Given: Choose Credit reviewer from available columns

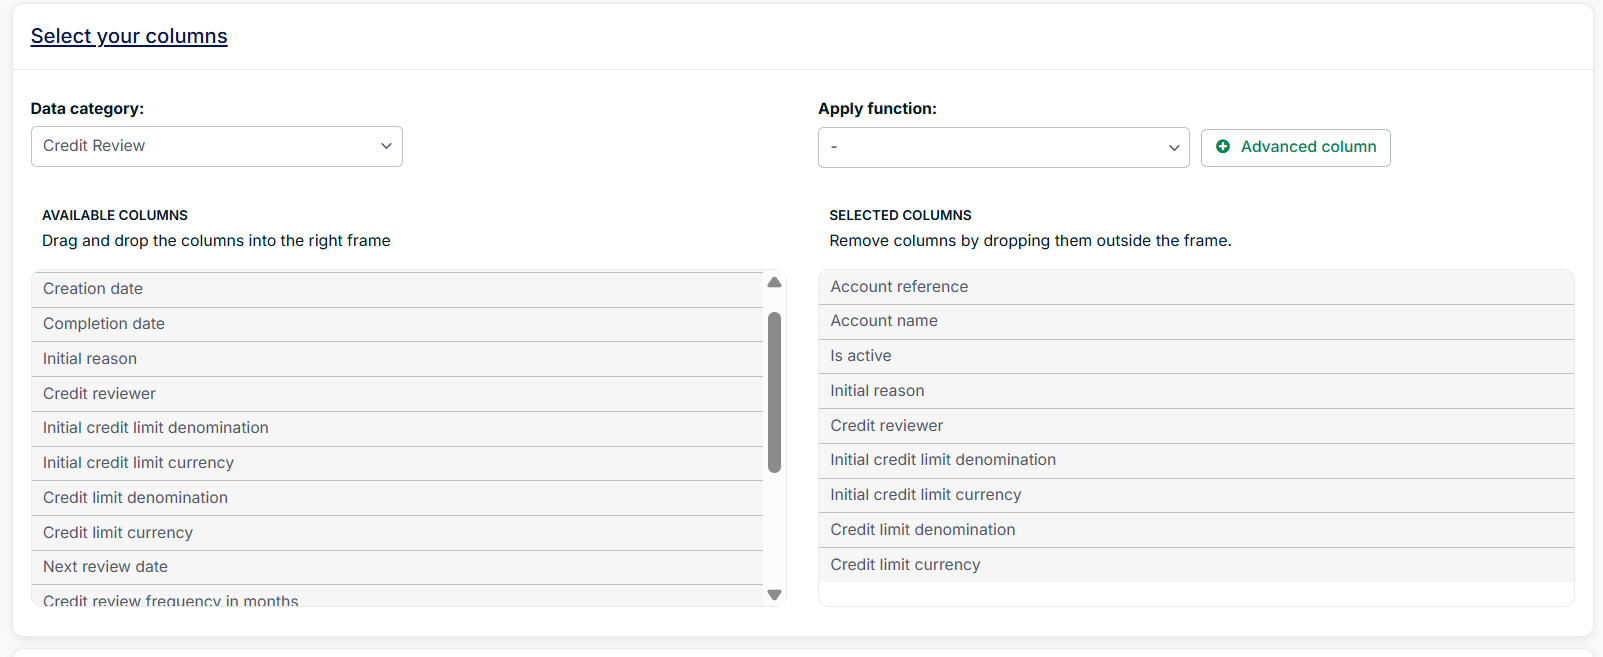Looking at the screenshot, I should click(99, 394).
